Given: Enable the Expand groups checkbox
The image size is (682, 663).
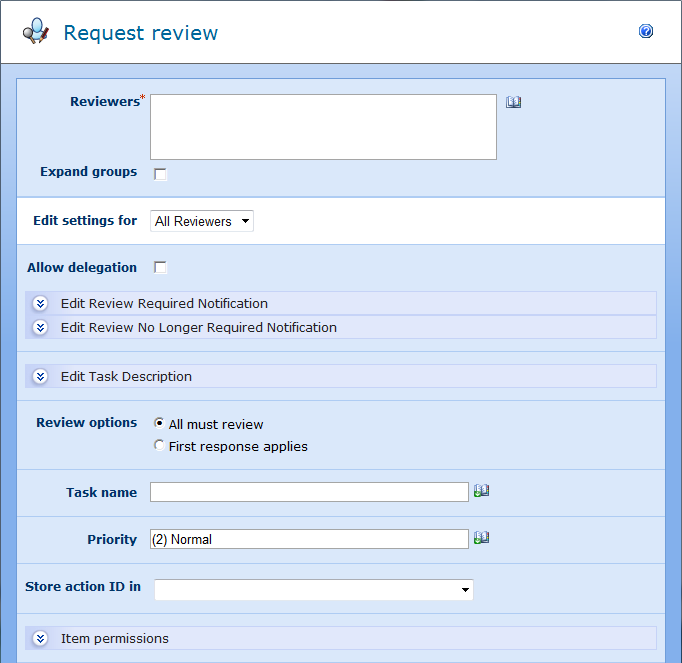Looking at the screenshot, I should coord(160,174).
